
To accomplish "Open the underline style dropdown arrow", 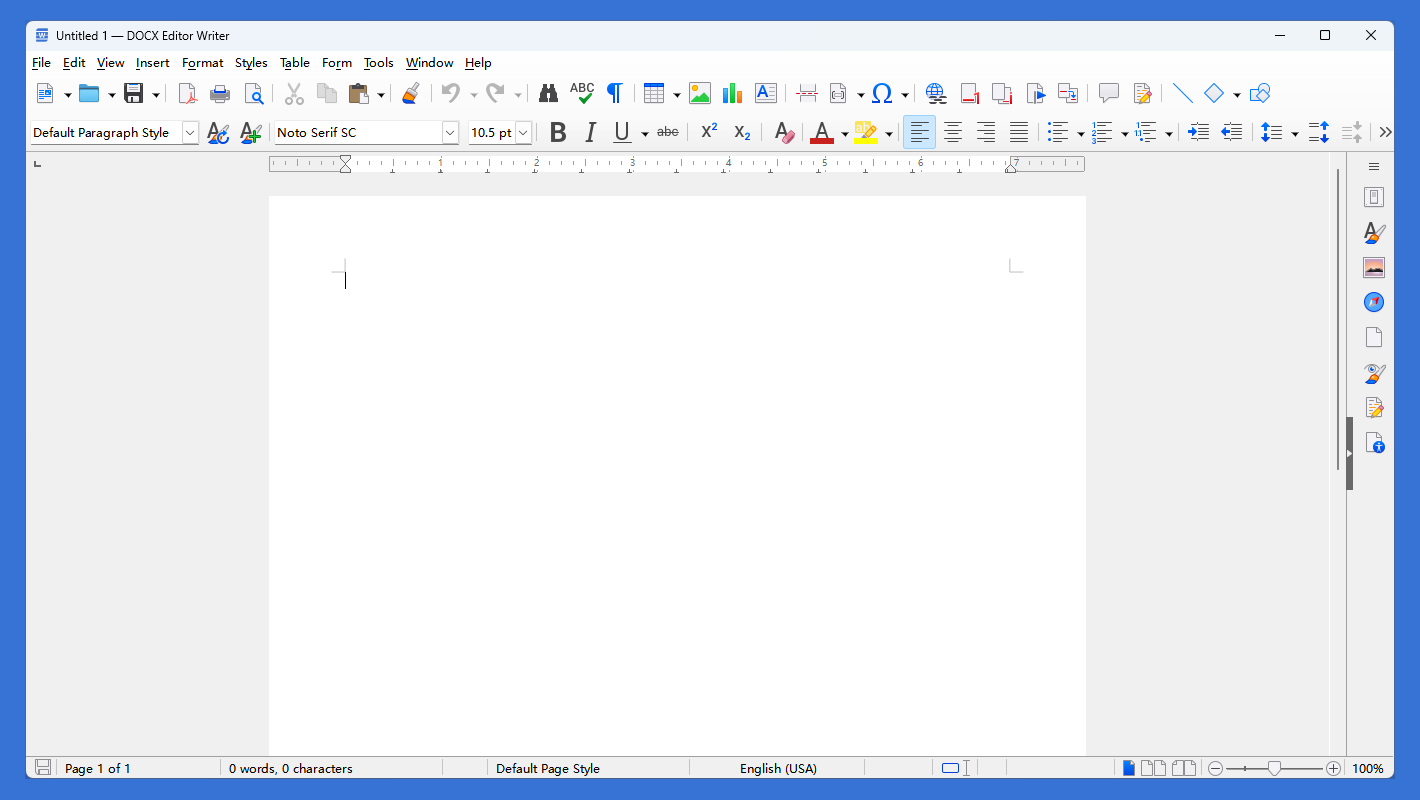I will tap(645, 133).
